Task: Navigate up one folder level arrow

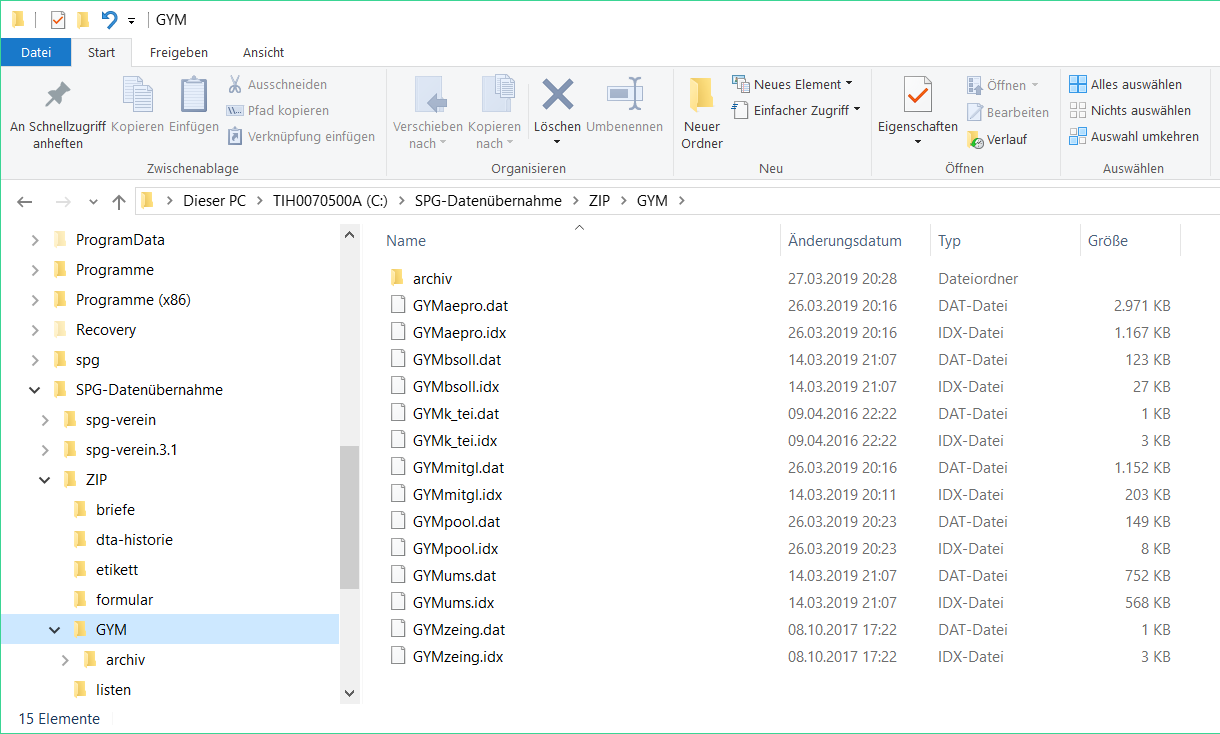Action: tap(119, 202)
